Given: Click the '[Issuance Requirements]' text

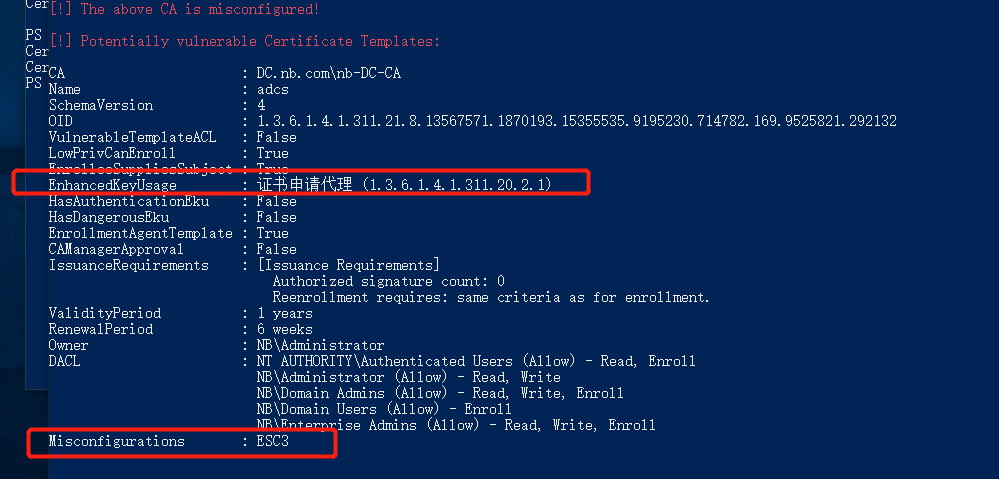Looking at the screenshot, I should tap(348, 265).
